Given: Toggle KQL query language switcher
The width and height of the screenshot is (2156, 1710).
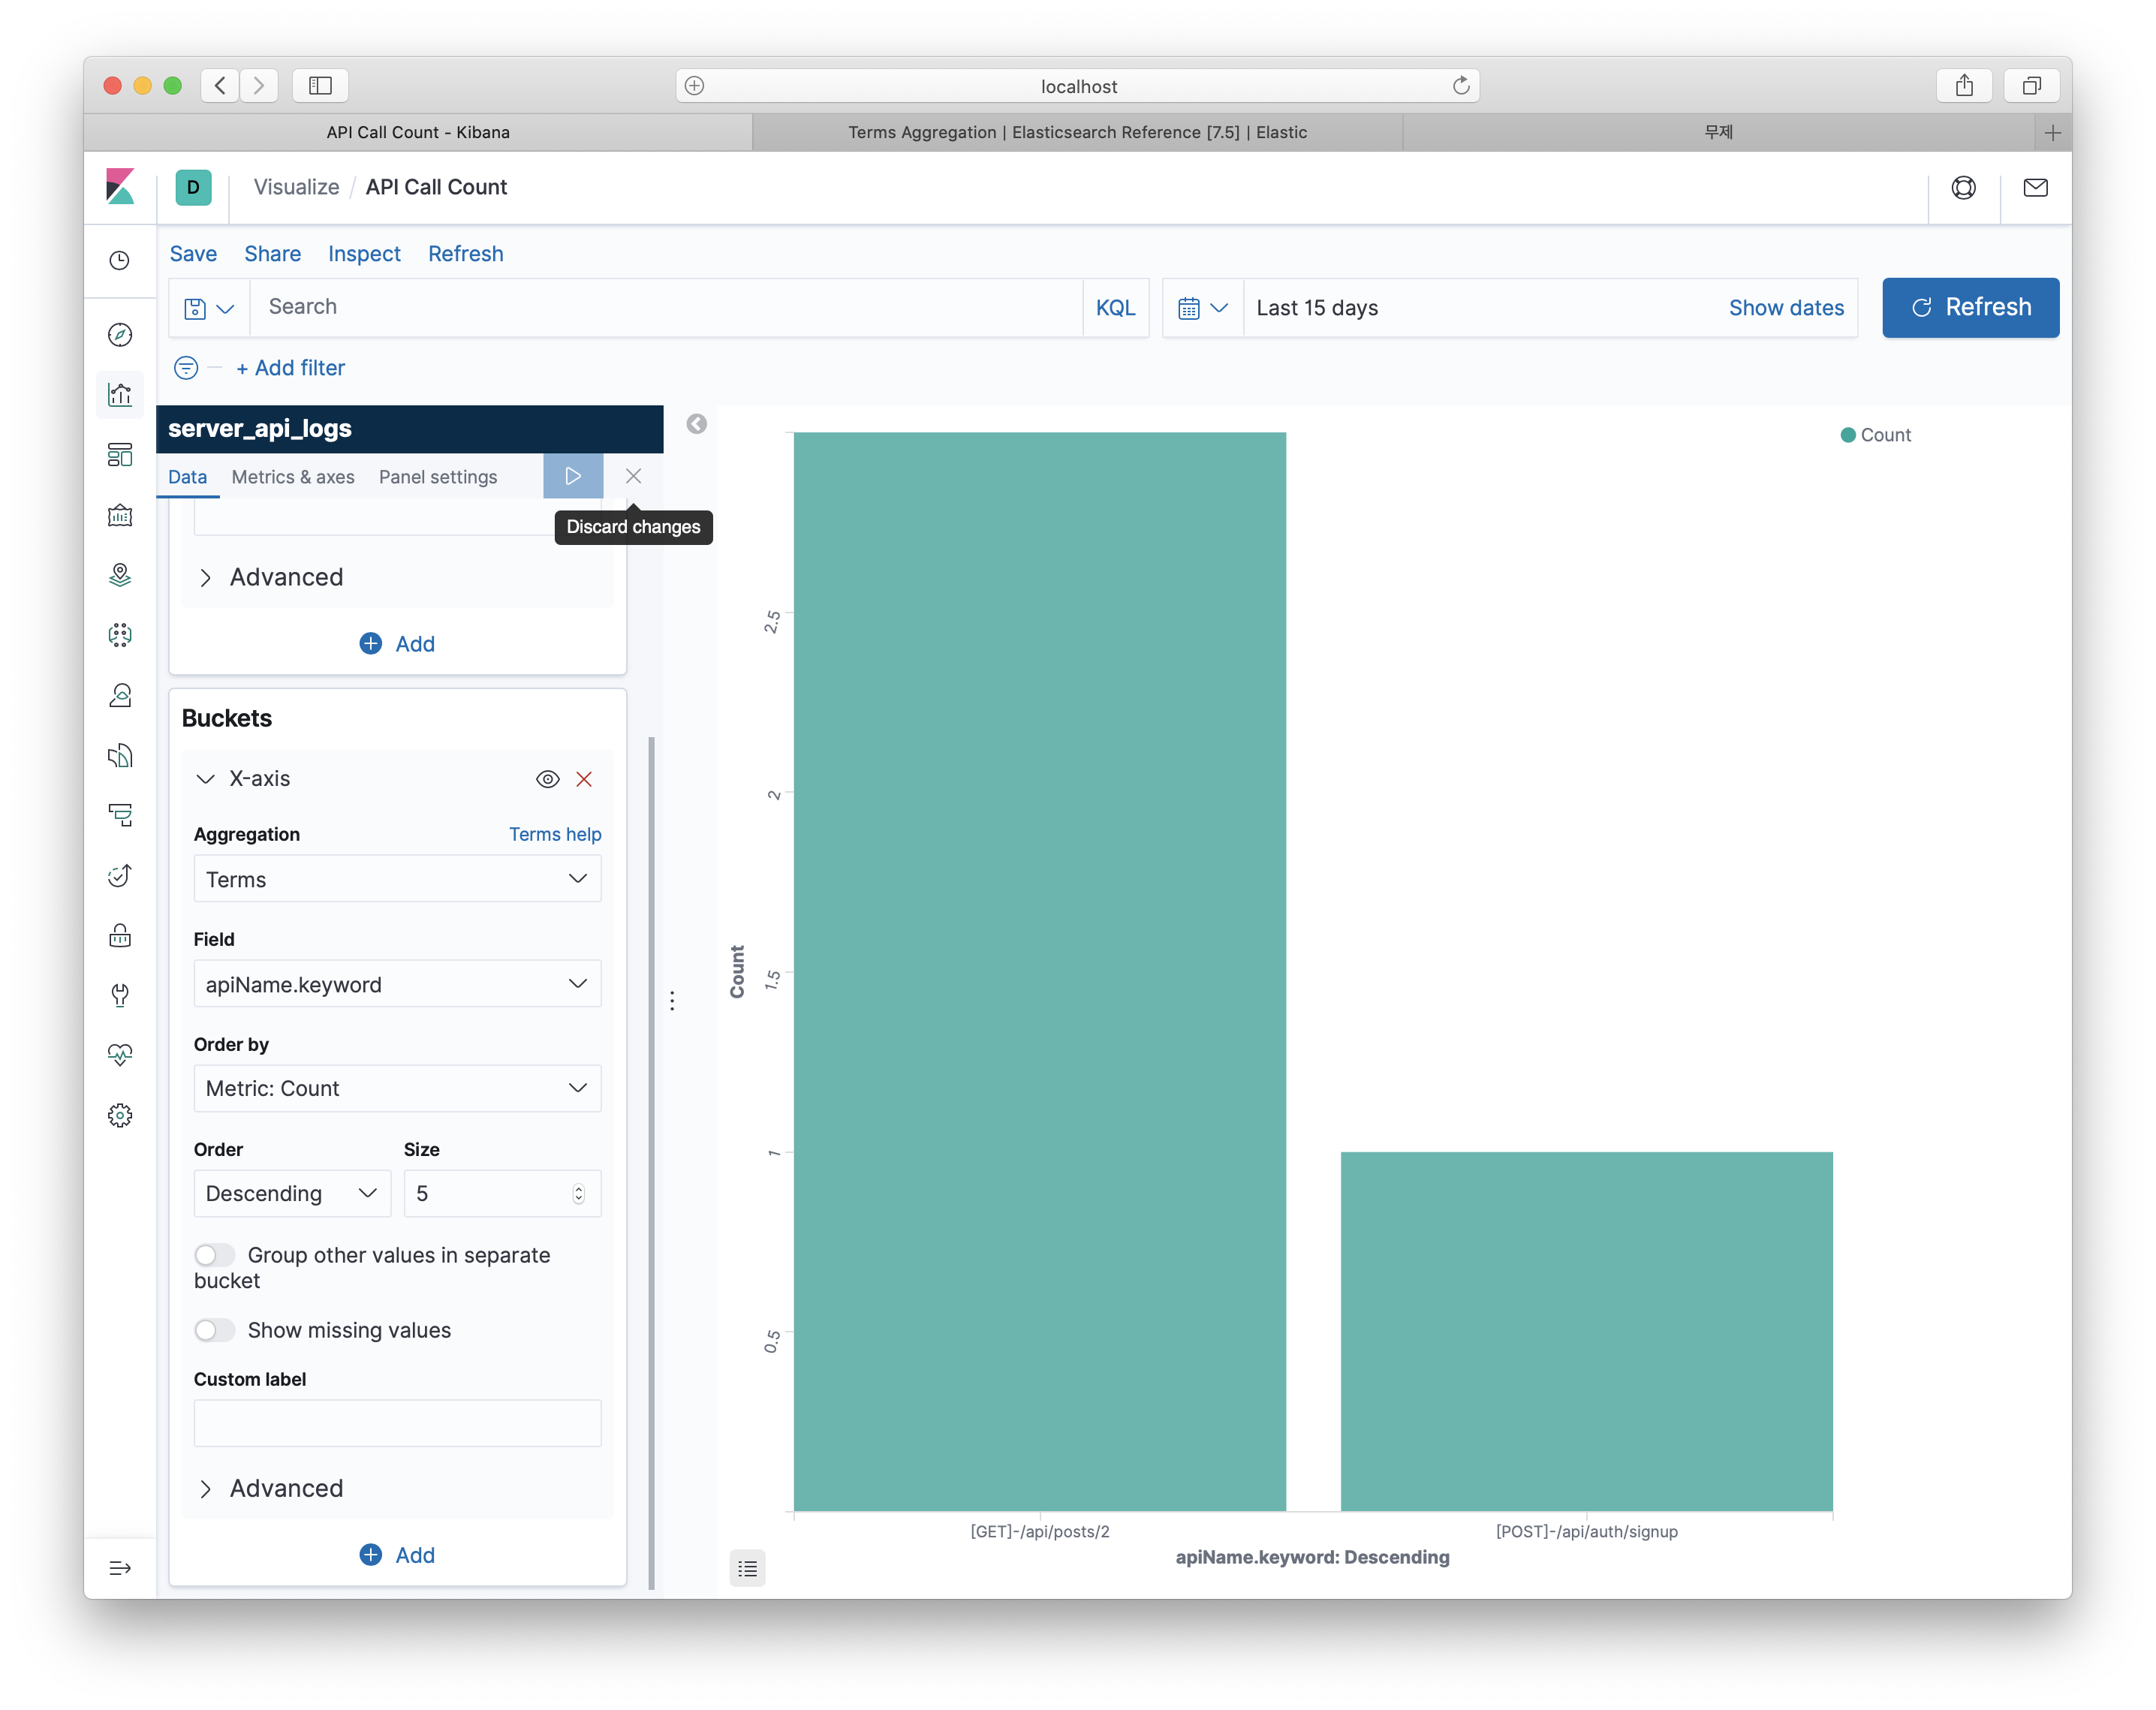Looking at the screenshot, I should point(1115,308).
